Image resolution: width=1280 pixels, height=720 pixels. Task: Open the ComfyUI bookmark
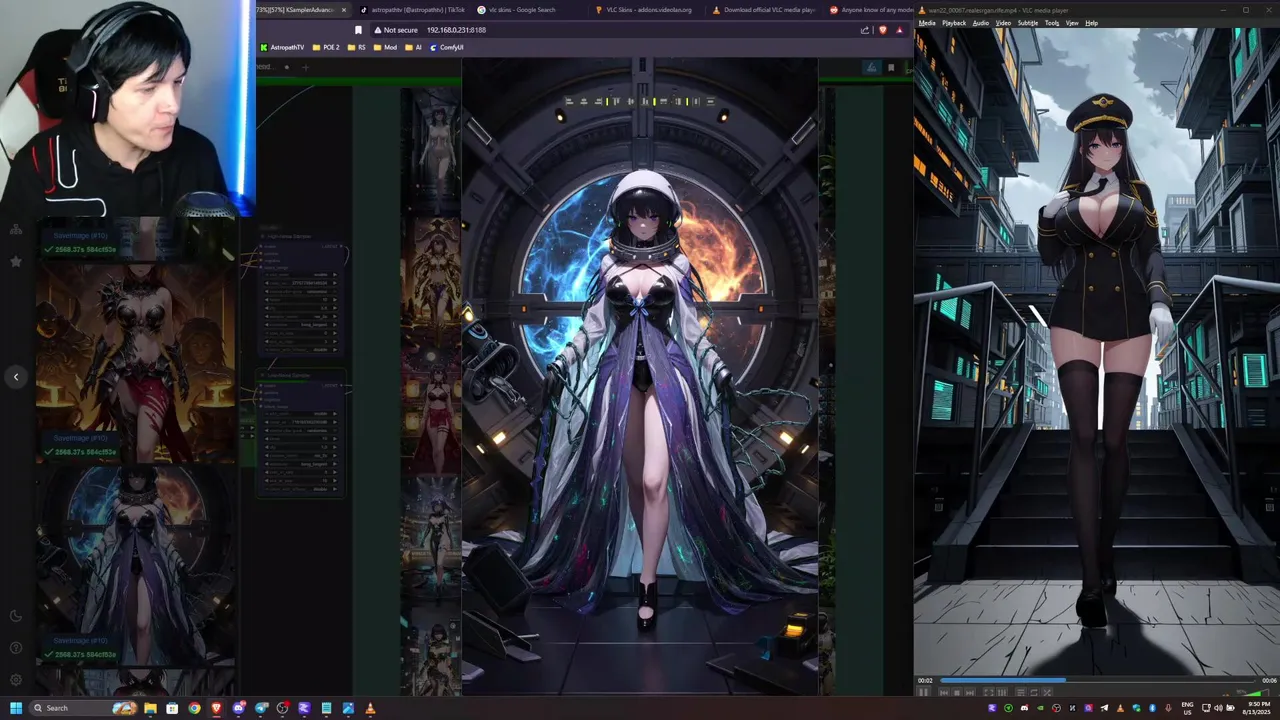[x=447, y=47]
